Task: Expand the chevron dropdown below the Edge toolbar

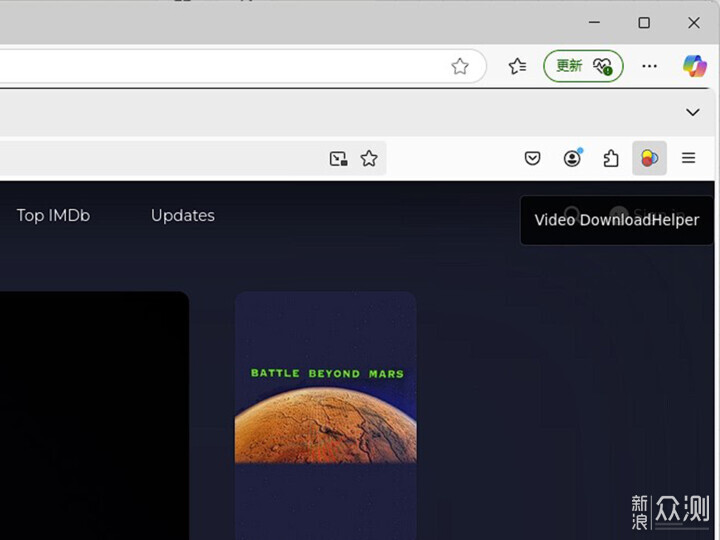Action: (692, 112)
